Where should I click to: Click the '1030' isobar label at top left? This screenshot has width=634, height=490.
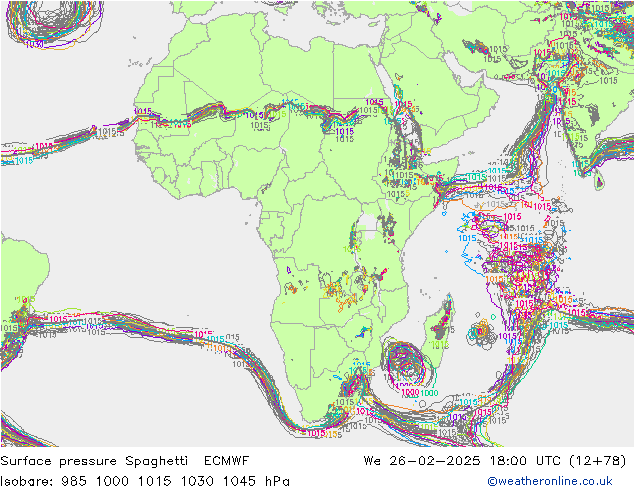click(34, 44)
